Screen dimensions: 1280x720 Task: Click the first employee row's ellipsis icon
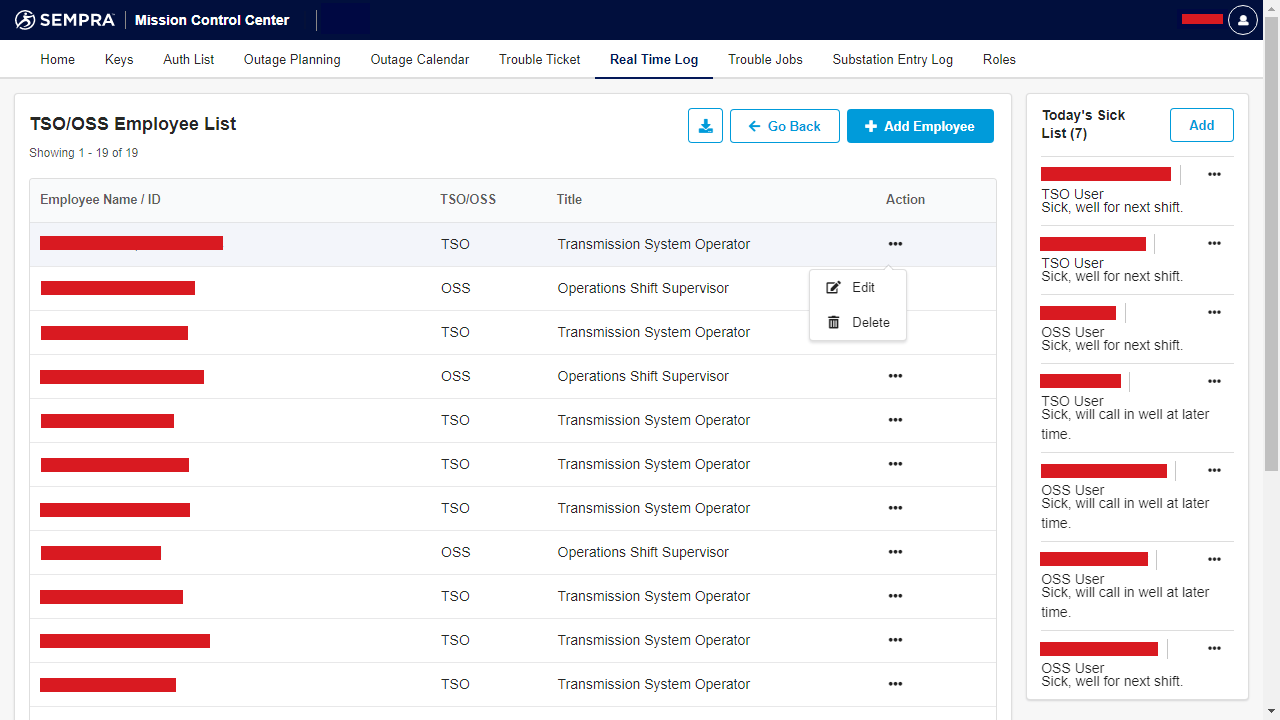pyautogui.click(x=895, y=244)
